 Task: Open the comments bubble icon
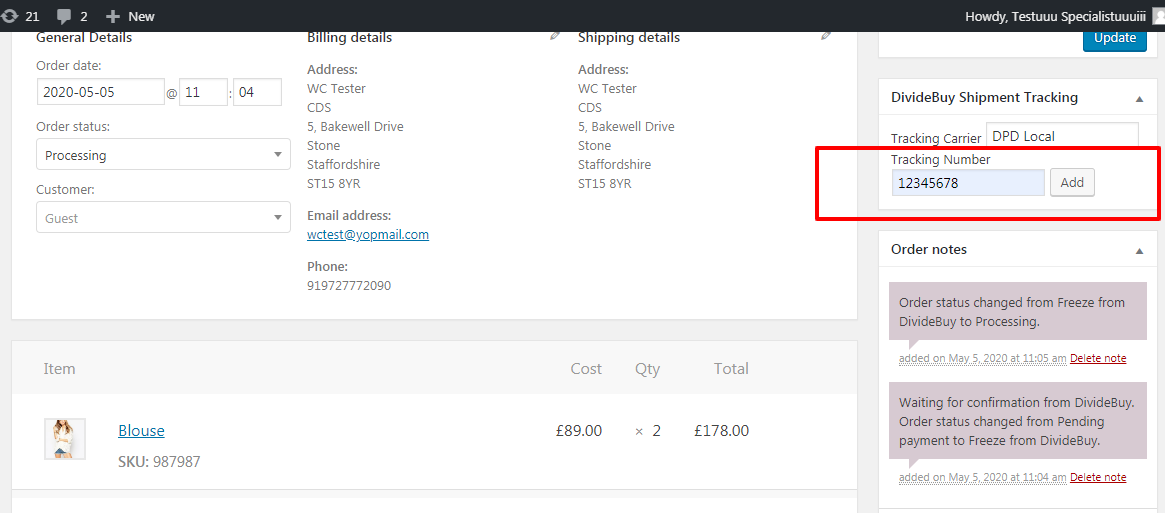tap(62, 16)
